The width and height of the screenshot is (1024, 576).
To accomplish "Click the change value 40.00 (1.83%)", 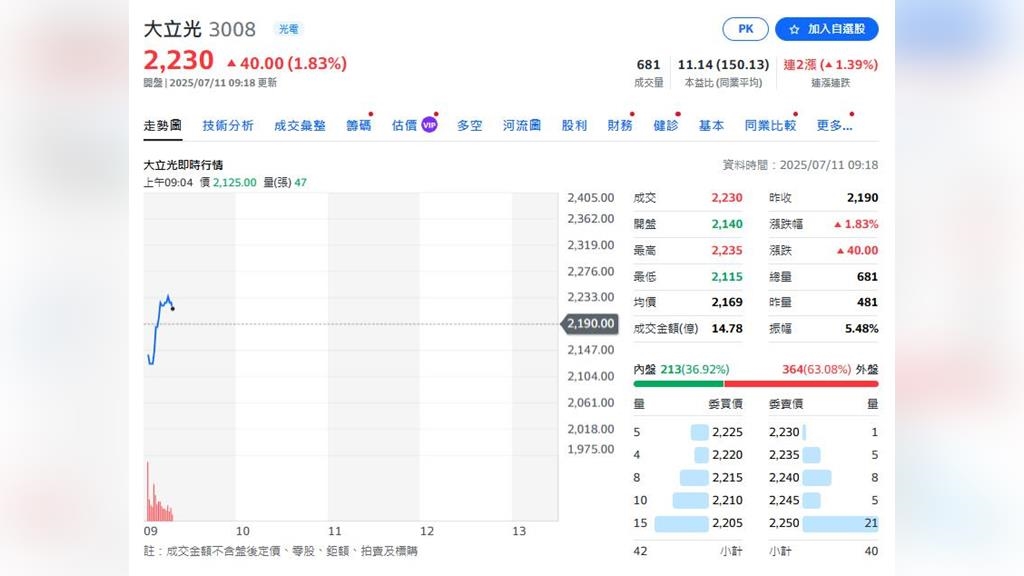I will point(287,63).
